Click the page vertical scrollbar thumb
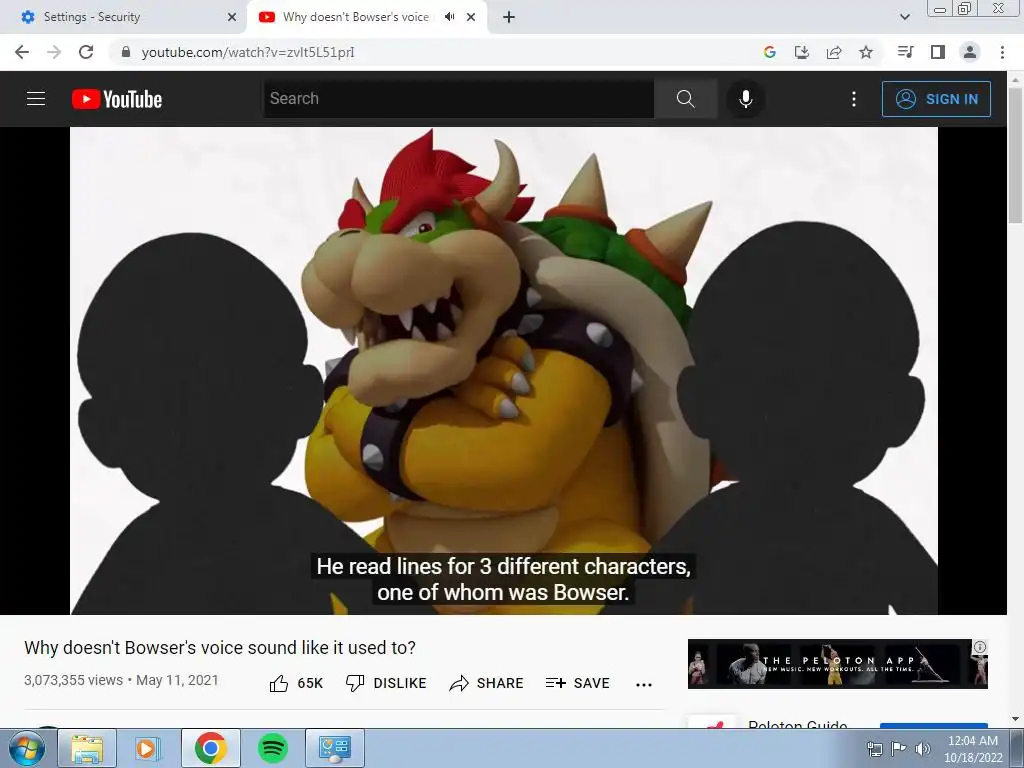The width and height of the screenshot is (1024, 768). 1015,153
